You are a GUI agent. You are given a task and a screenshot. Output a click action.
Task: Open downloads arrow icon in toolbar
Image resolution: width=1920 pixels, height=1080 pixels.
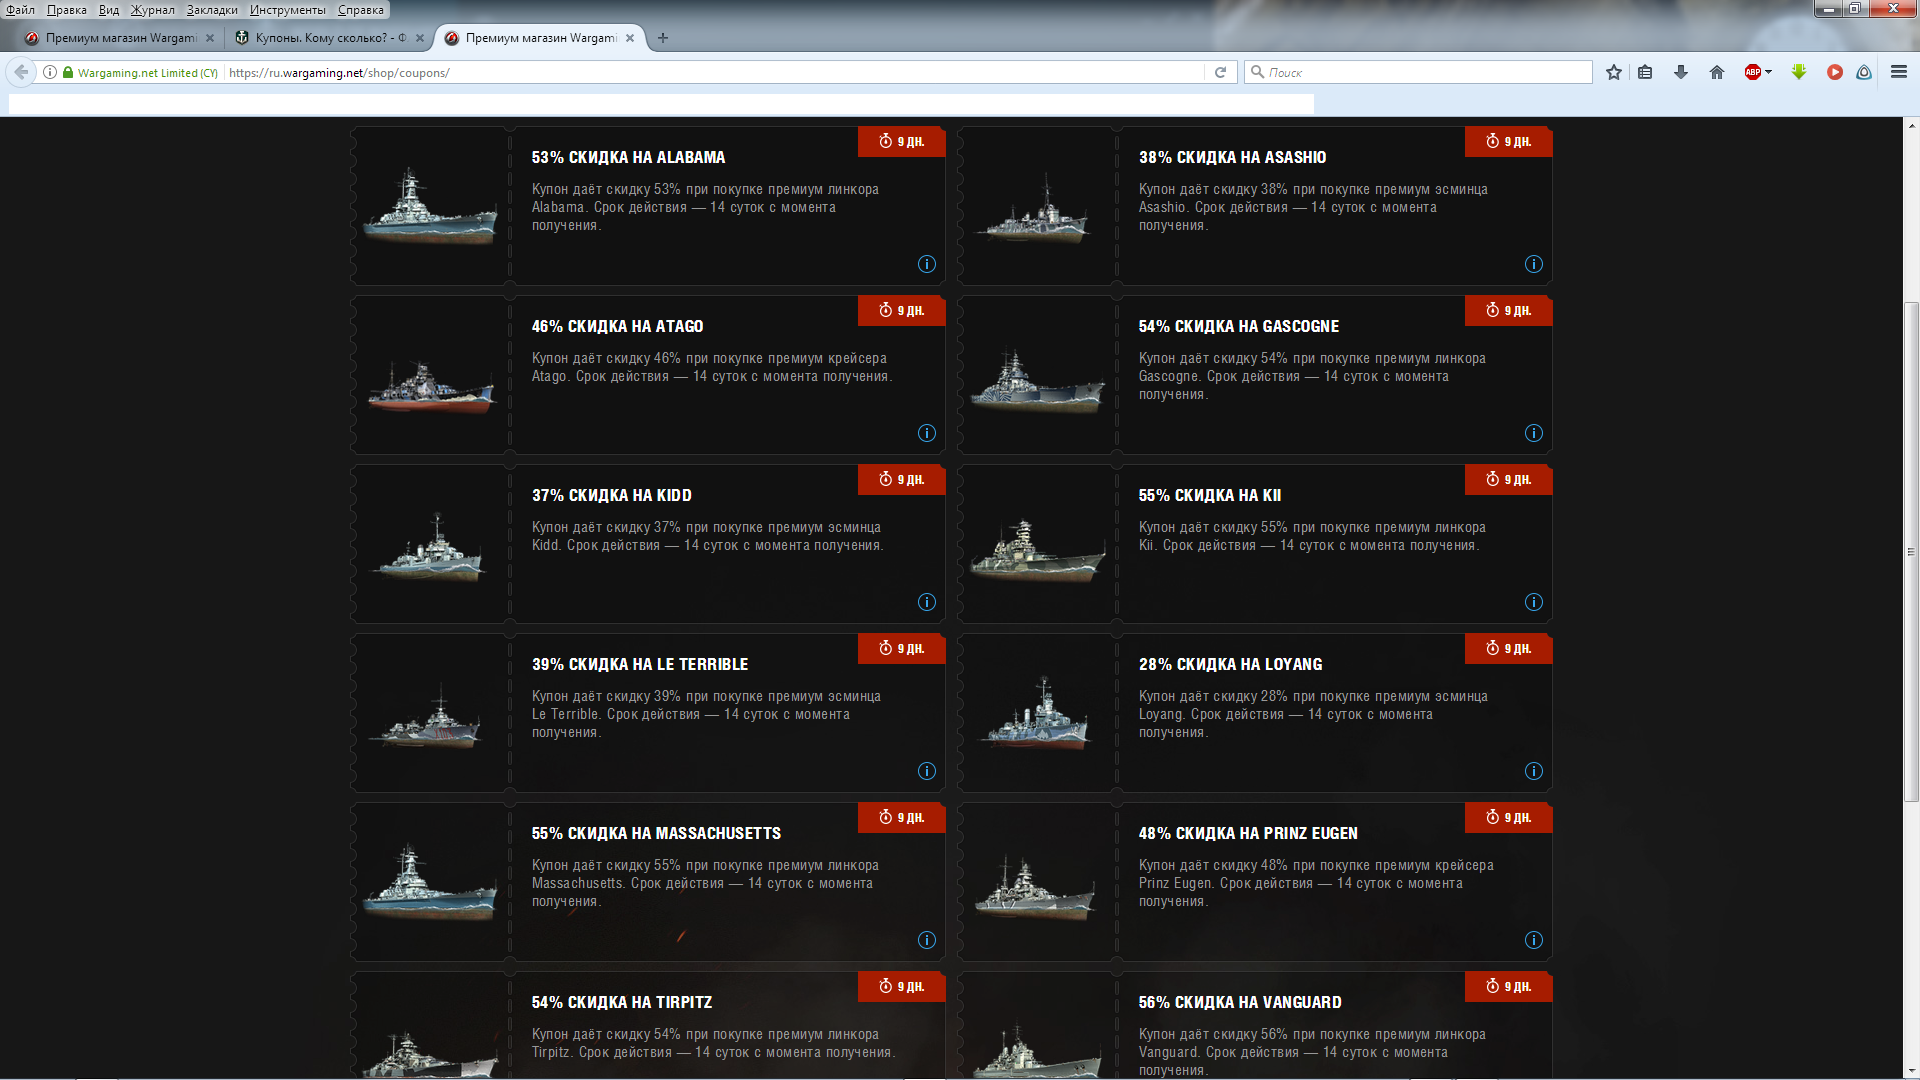(x=1681, y=72)
